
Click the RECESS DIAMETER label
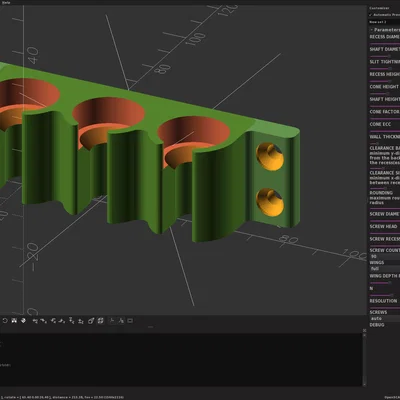click(385, 37)
